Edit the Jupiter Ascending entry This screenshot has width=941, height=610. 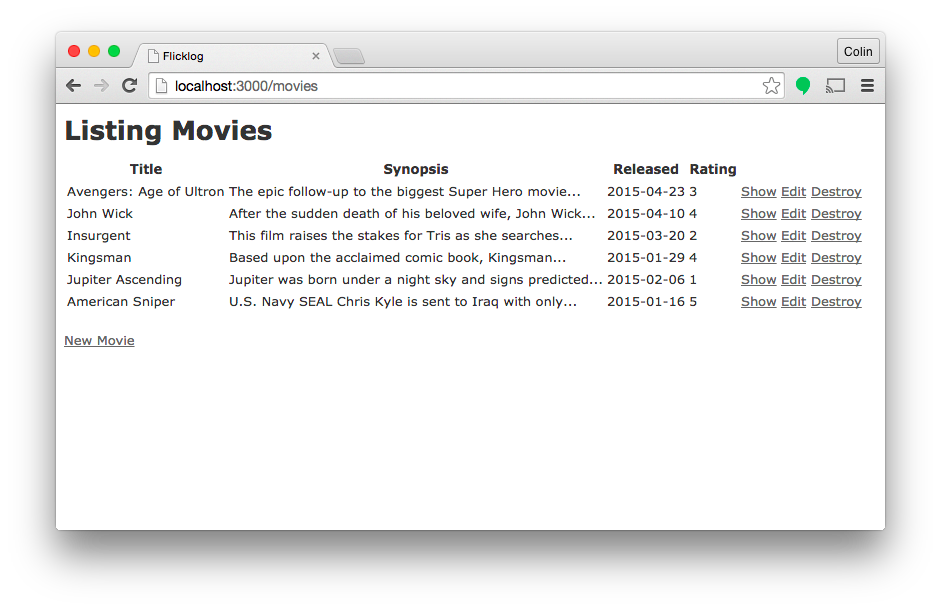tap(793, 280)
